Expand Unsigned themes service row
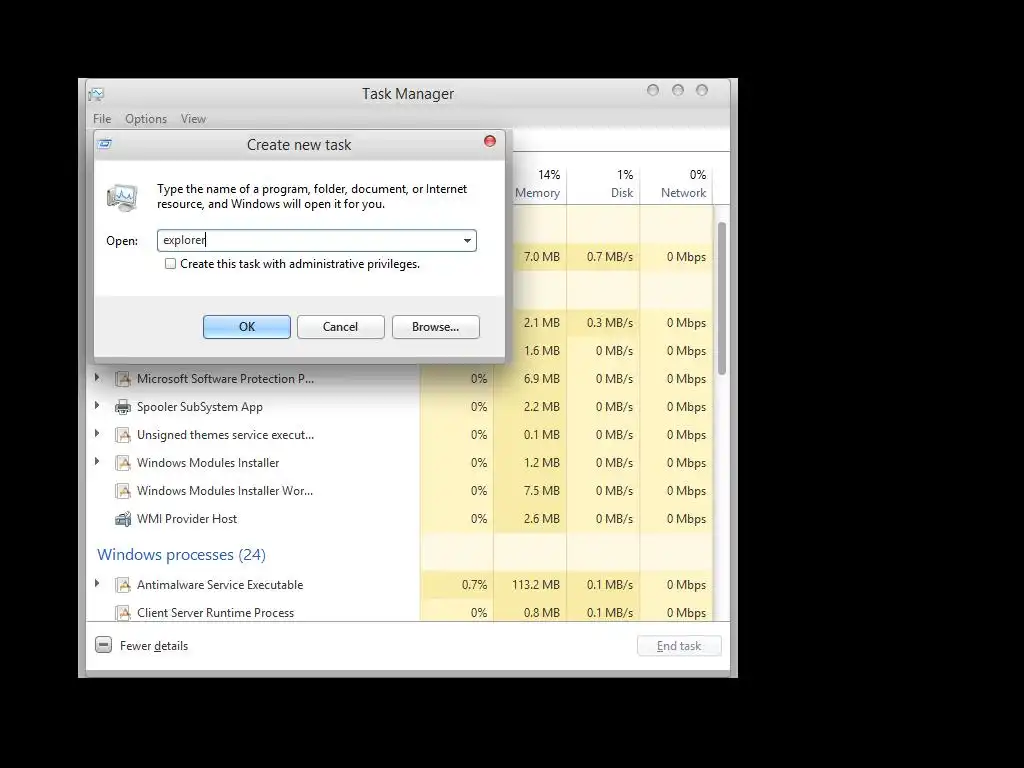The image size is (1024, 768). pyautogui.click(x=97, y=434)
